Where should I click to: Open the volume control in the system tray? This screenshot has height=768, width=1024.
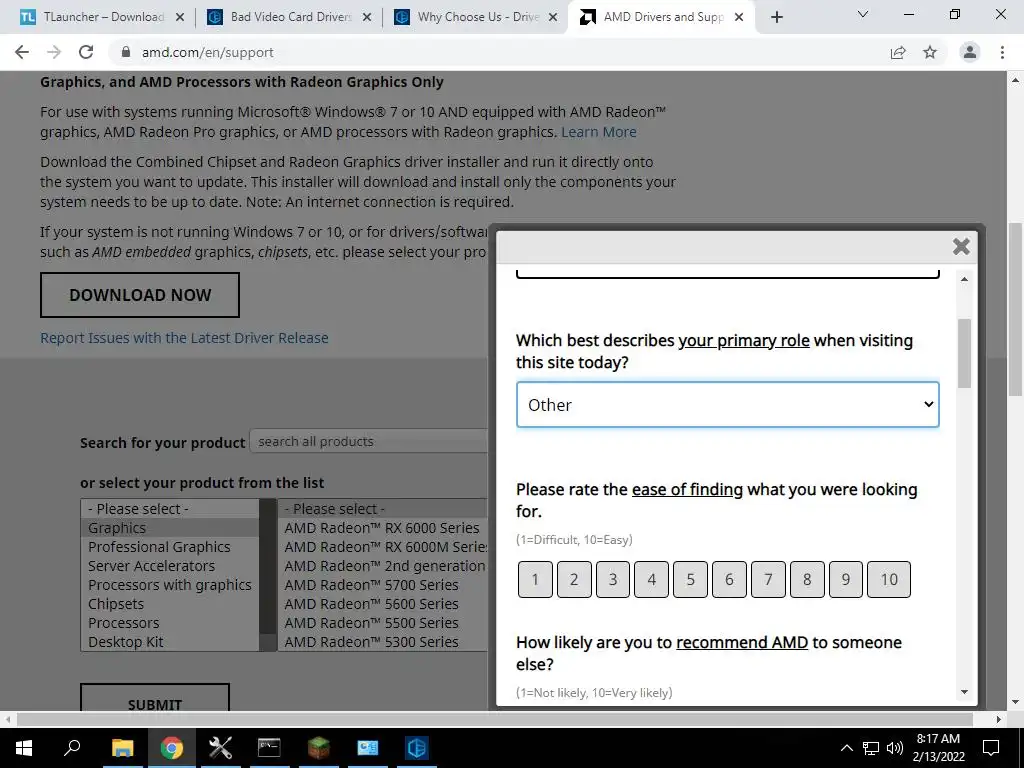pyautogui.click(x=895, y=748)
